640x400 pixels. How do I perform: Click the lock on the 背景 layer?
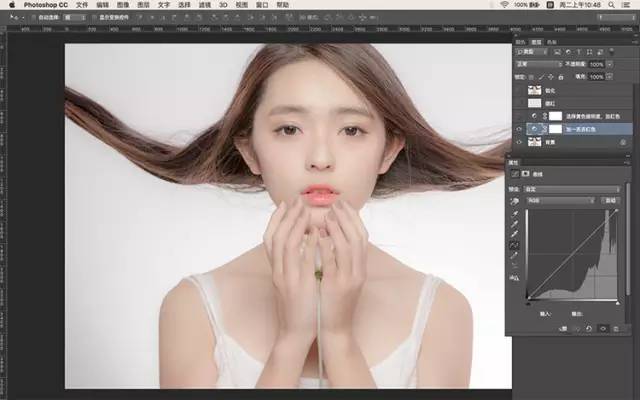point(622,142)
